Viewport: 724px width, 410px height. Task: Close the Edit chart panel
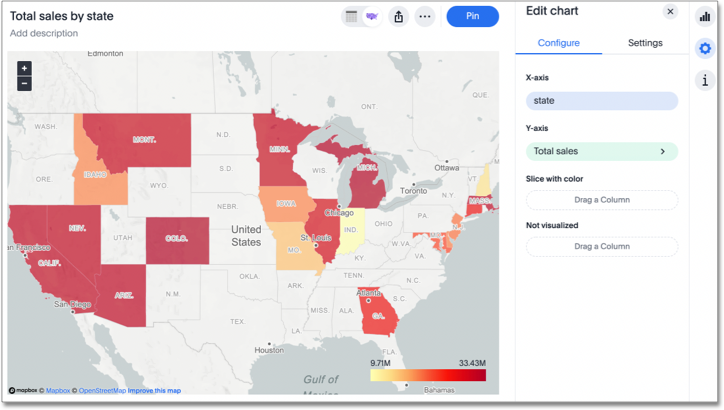coord(670,12)
